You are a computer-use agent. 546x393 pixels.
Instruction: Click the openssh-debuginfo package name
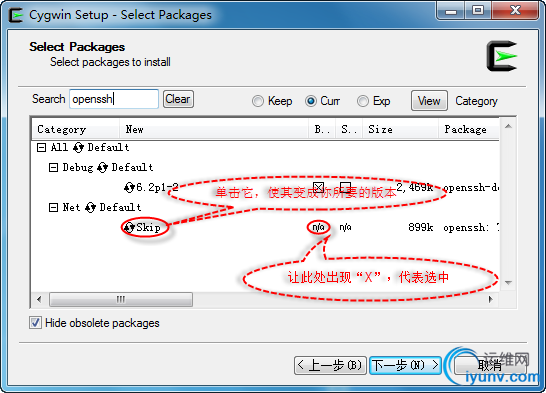(x=471, y=188)
